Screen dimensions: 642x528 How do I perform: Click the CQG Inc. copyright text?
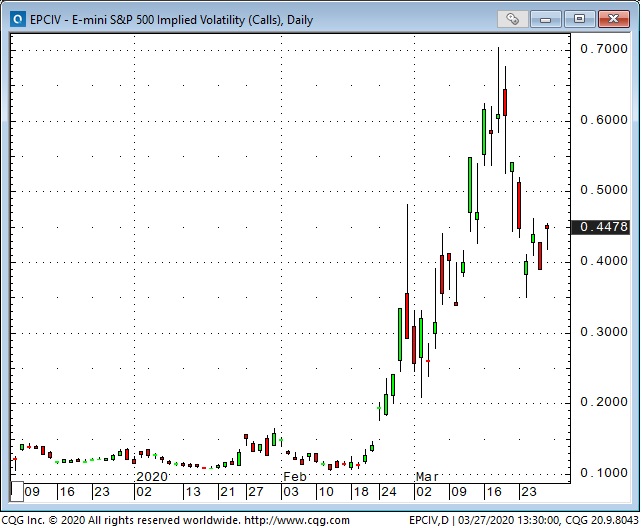click(121, 520)
